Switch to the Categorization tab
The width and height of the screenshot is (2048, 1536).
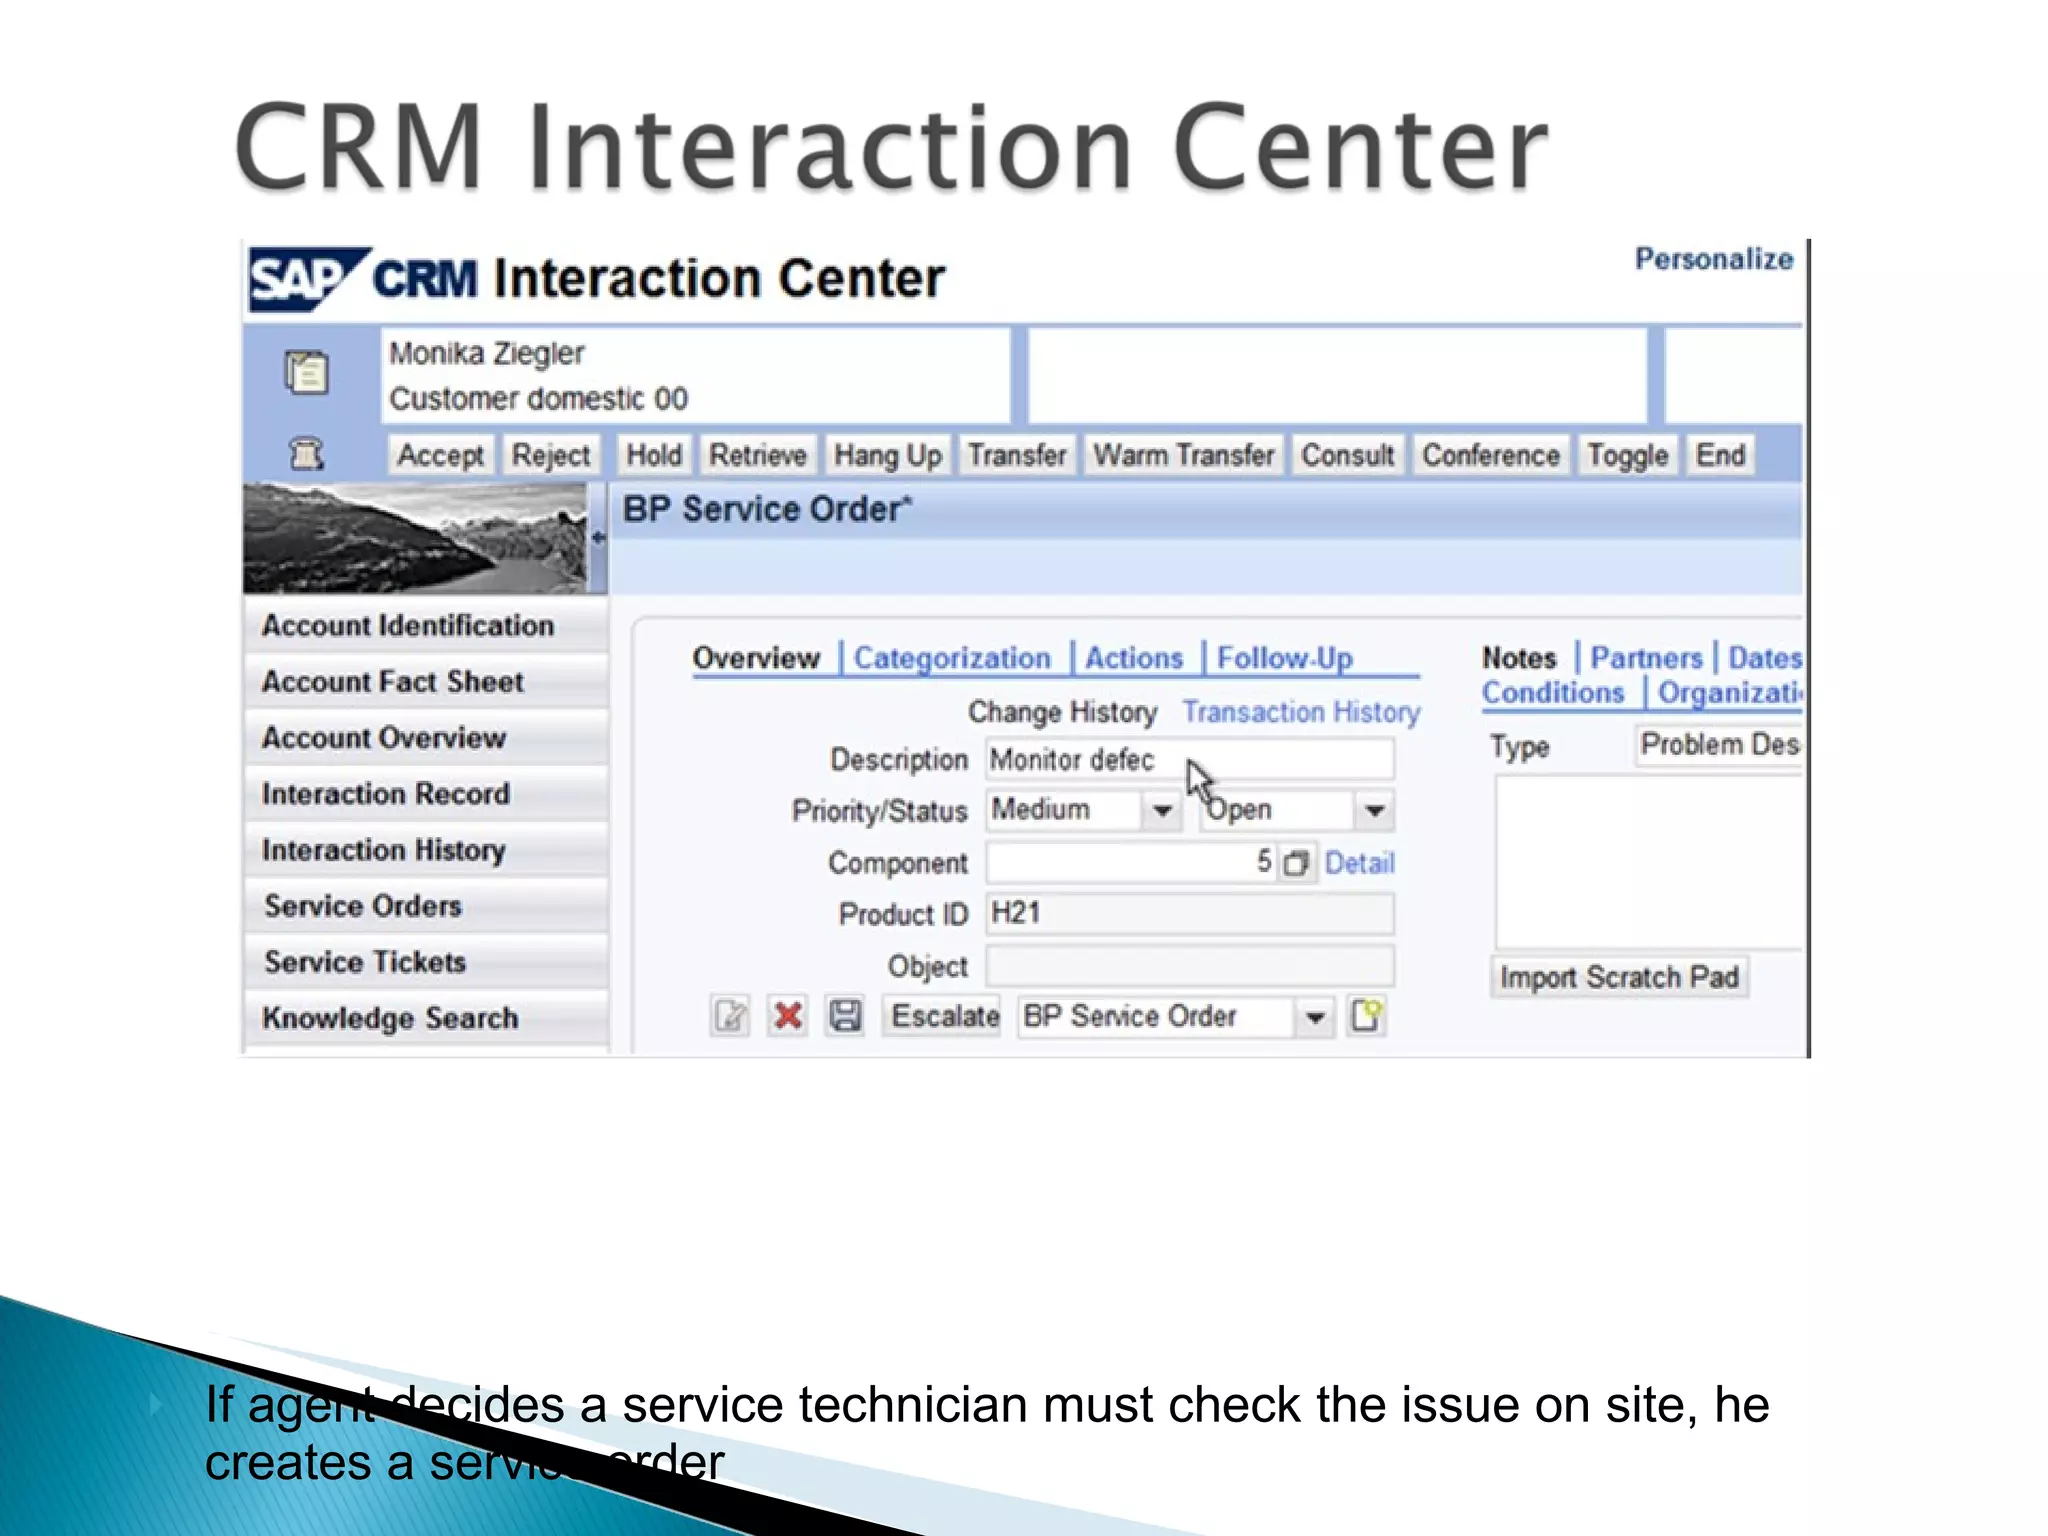pos(951,658)
